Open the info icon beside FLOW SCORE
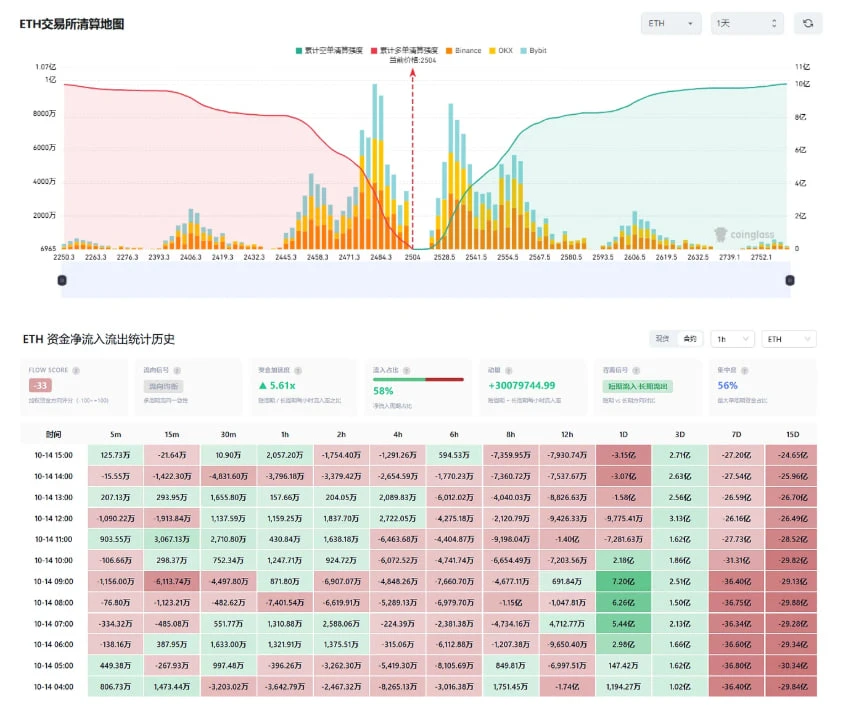 click(76, 370)
